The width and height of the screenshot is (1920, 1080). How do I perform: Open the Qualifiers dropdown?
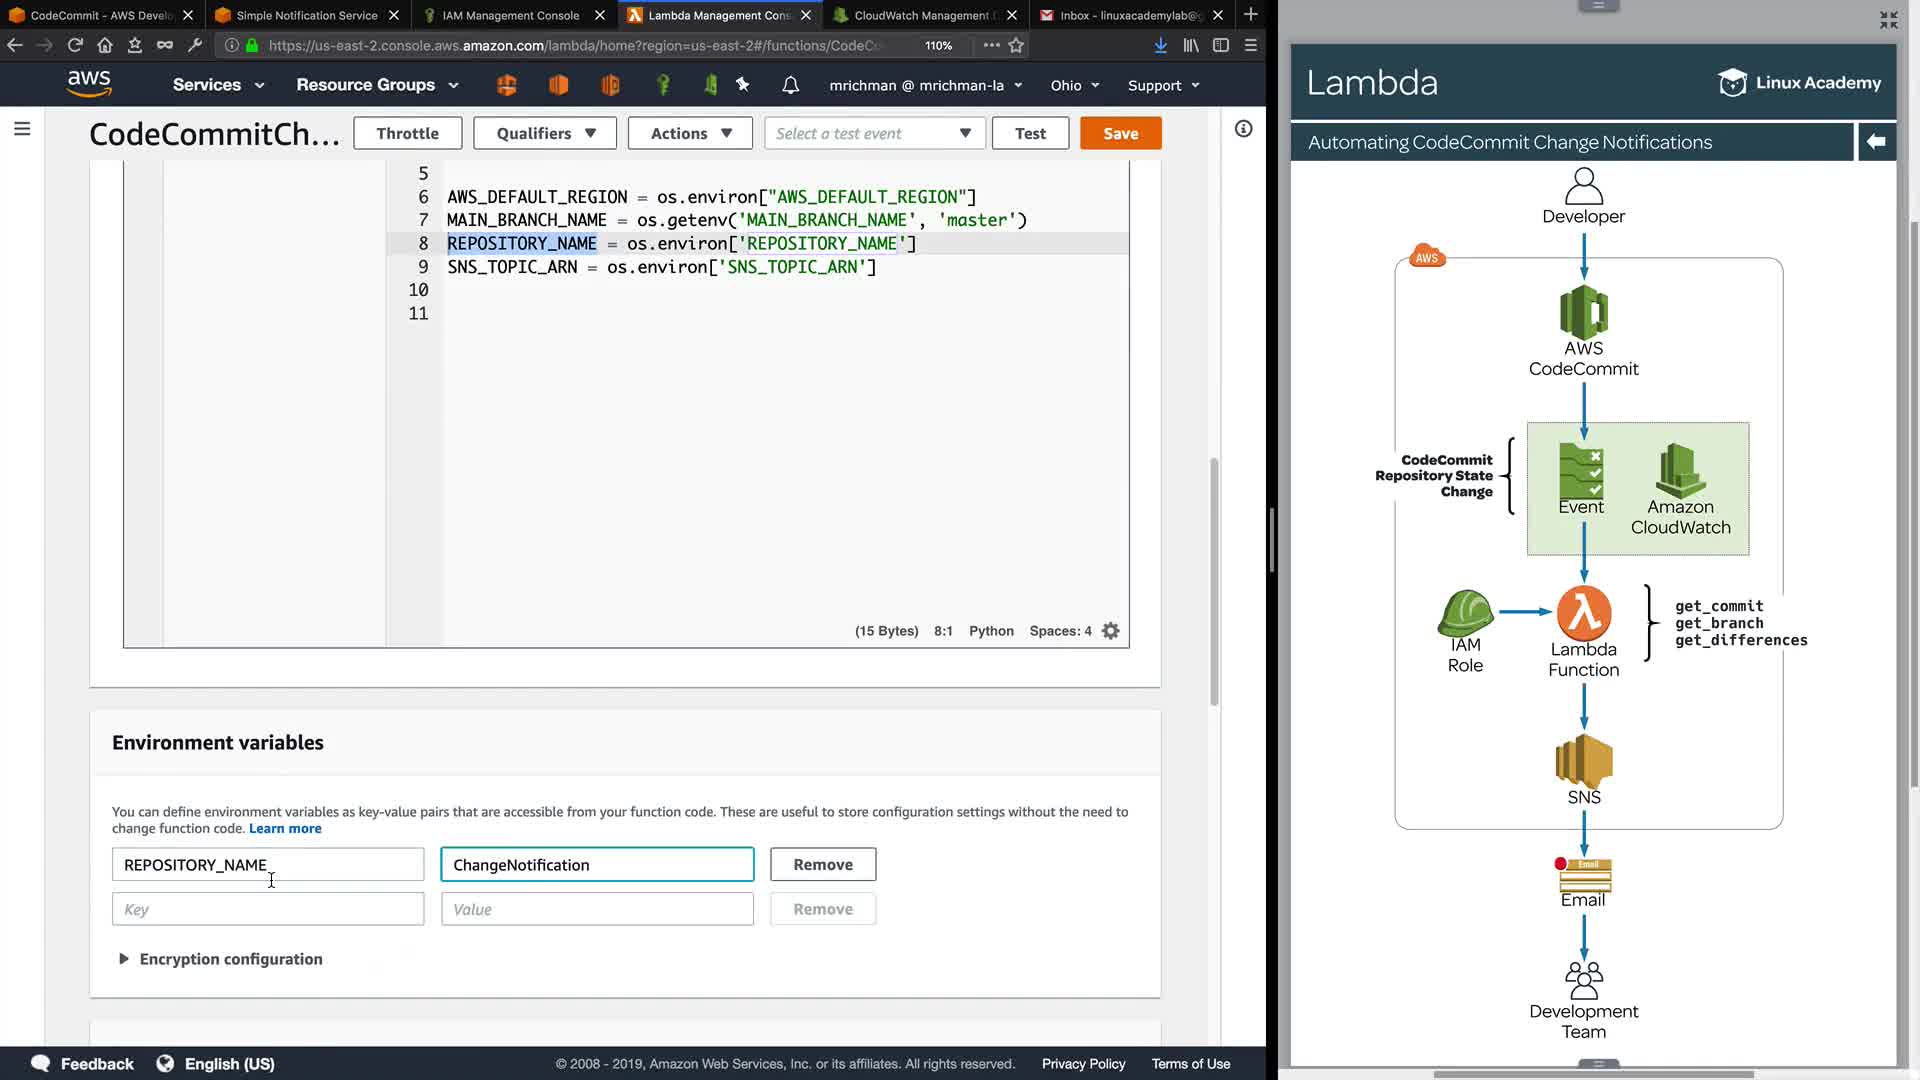click(x=546, y=133)
